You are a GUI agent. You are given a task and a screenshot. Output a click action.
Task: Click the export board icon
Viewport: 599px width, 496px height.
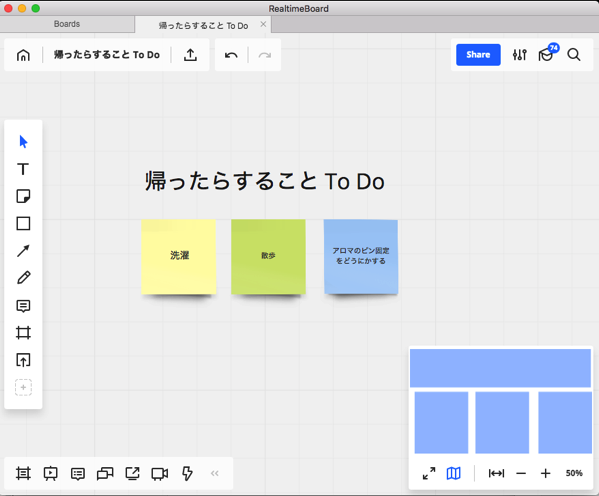click(x=190, y=55)
